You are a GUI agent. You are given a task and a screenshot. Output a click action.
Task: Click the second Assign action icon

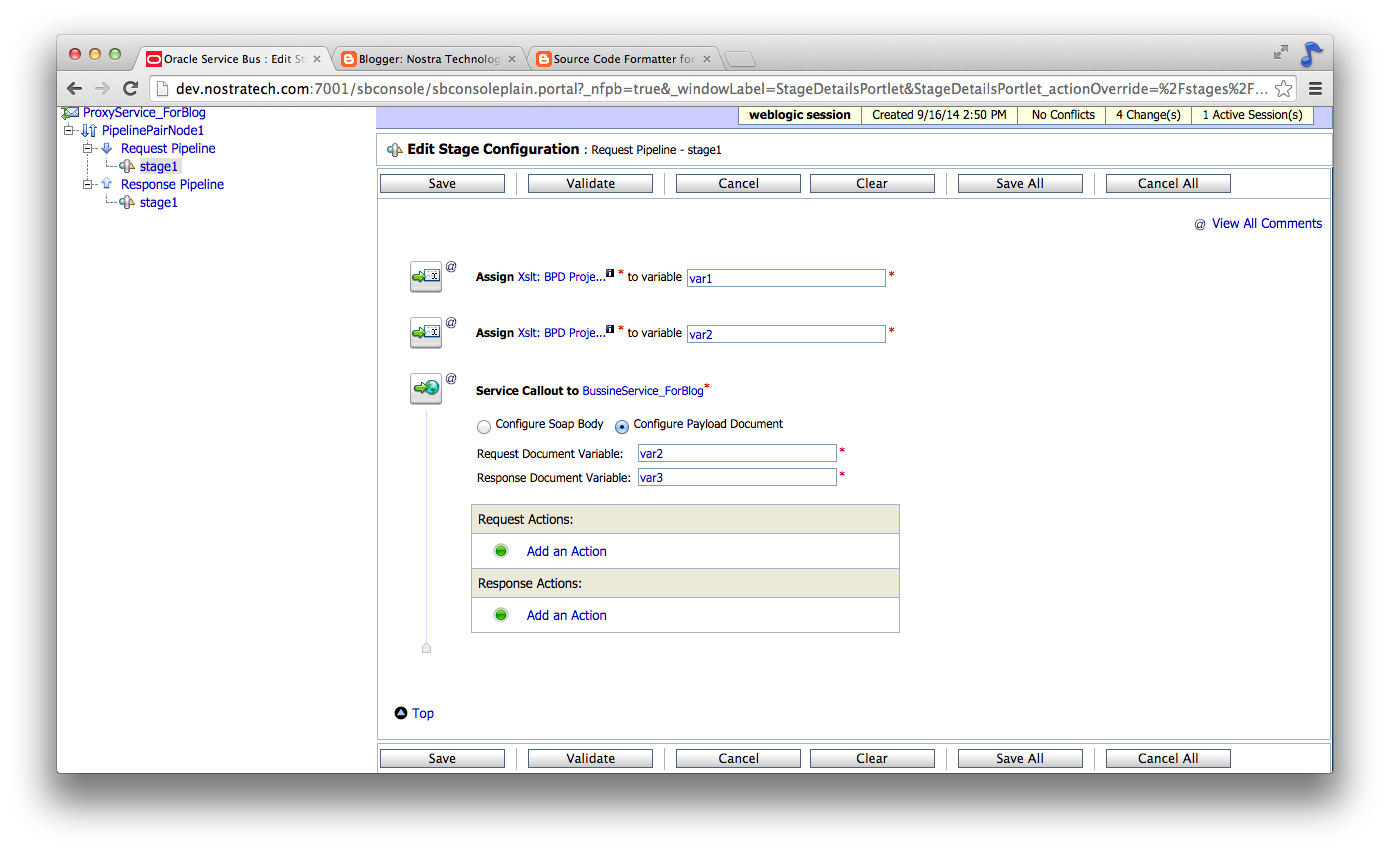point(425,332)
